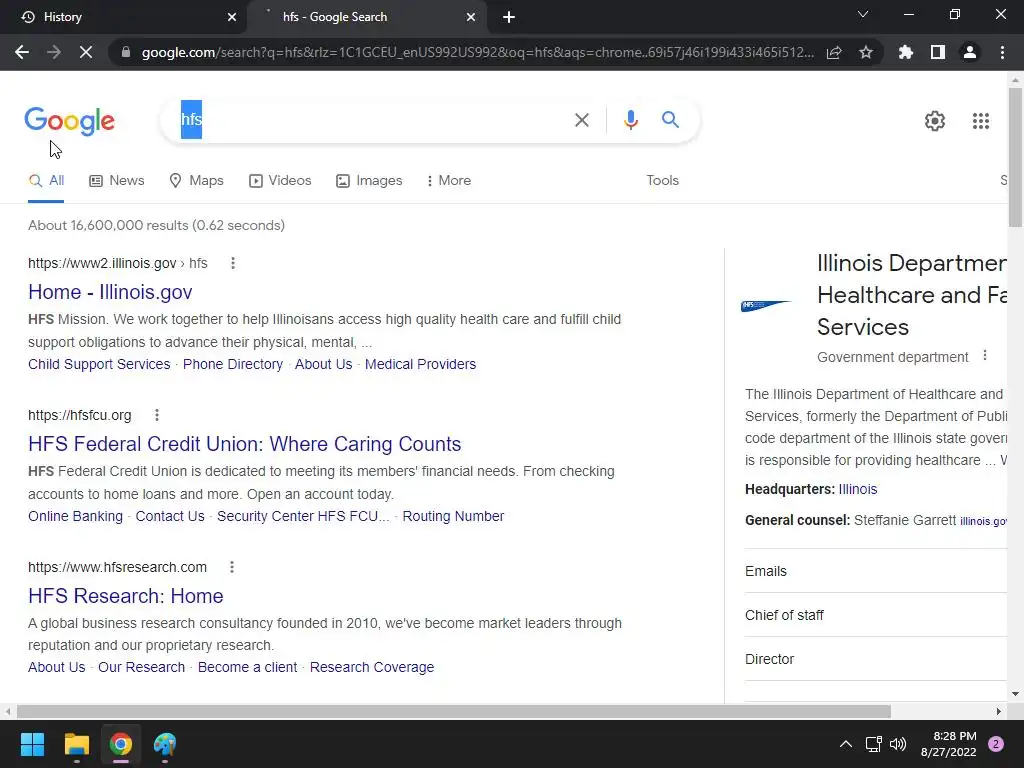Open Security Center HFS FCU sitelink
Screen dimensions: 1024x768
303,516
